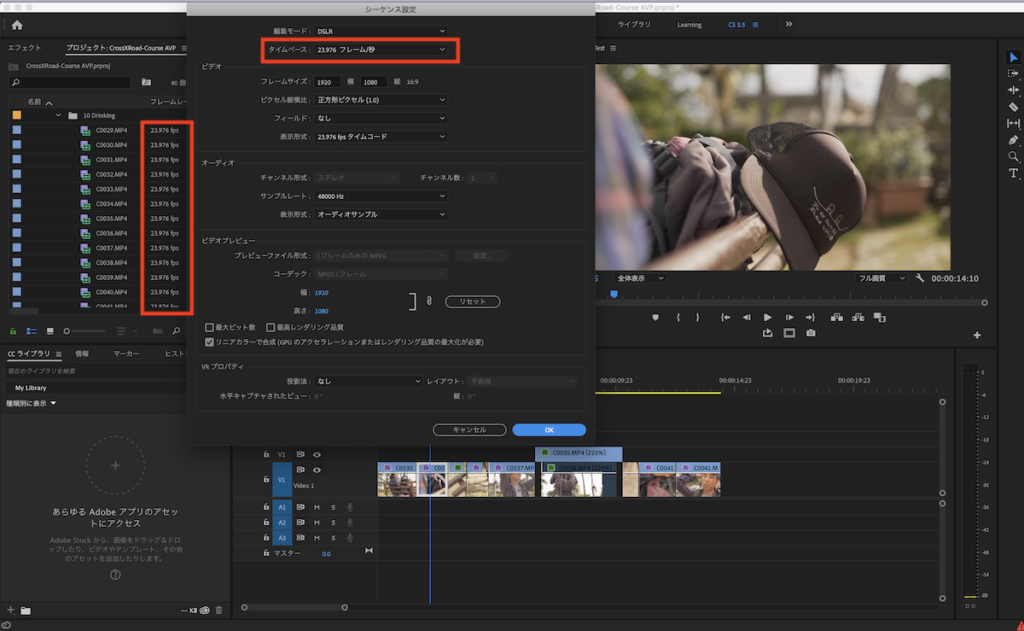Click the Export Frame camera icon below the monitor

810,333
